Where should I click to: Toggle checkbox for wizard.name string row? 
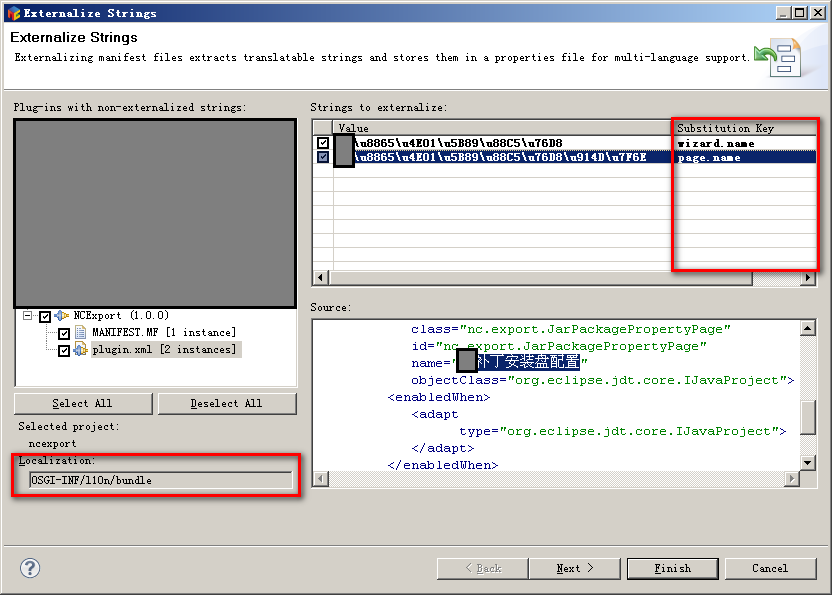click(x=323, y=143)
